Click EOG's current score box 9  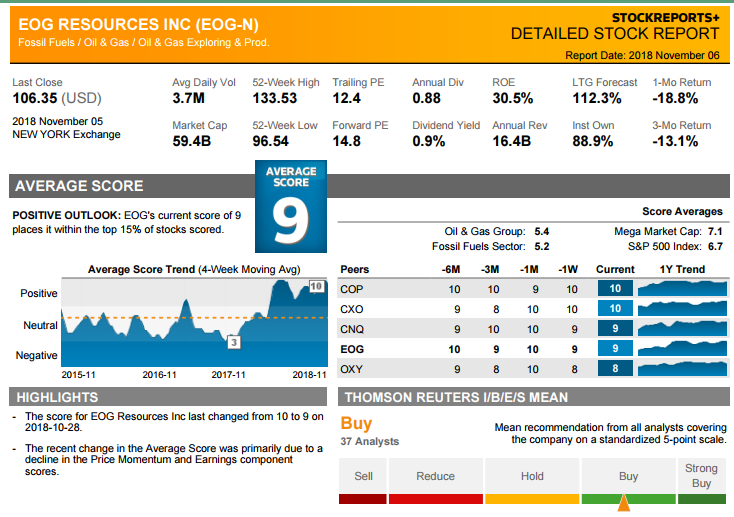(615, 348)
